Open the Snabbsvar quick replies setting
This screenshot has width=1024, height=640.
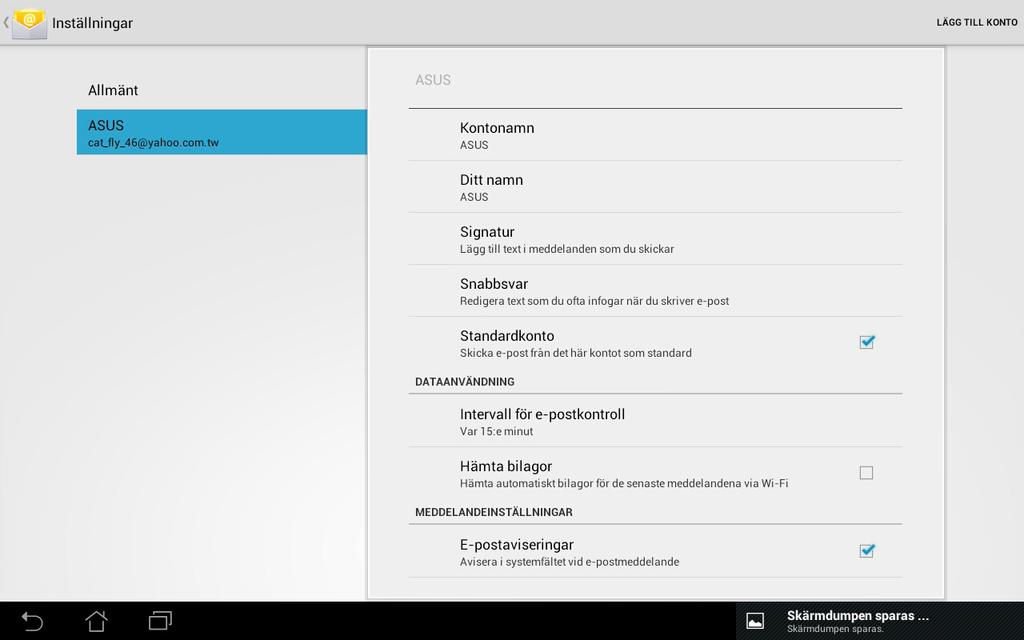pos(655,291)
